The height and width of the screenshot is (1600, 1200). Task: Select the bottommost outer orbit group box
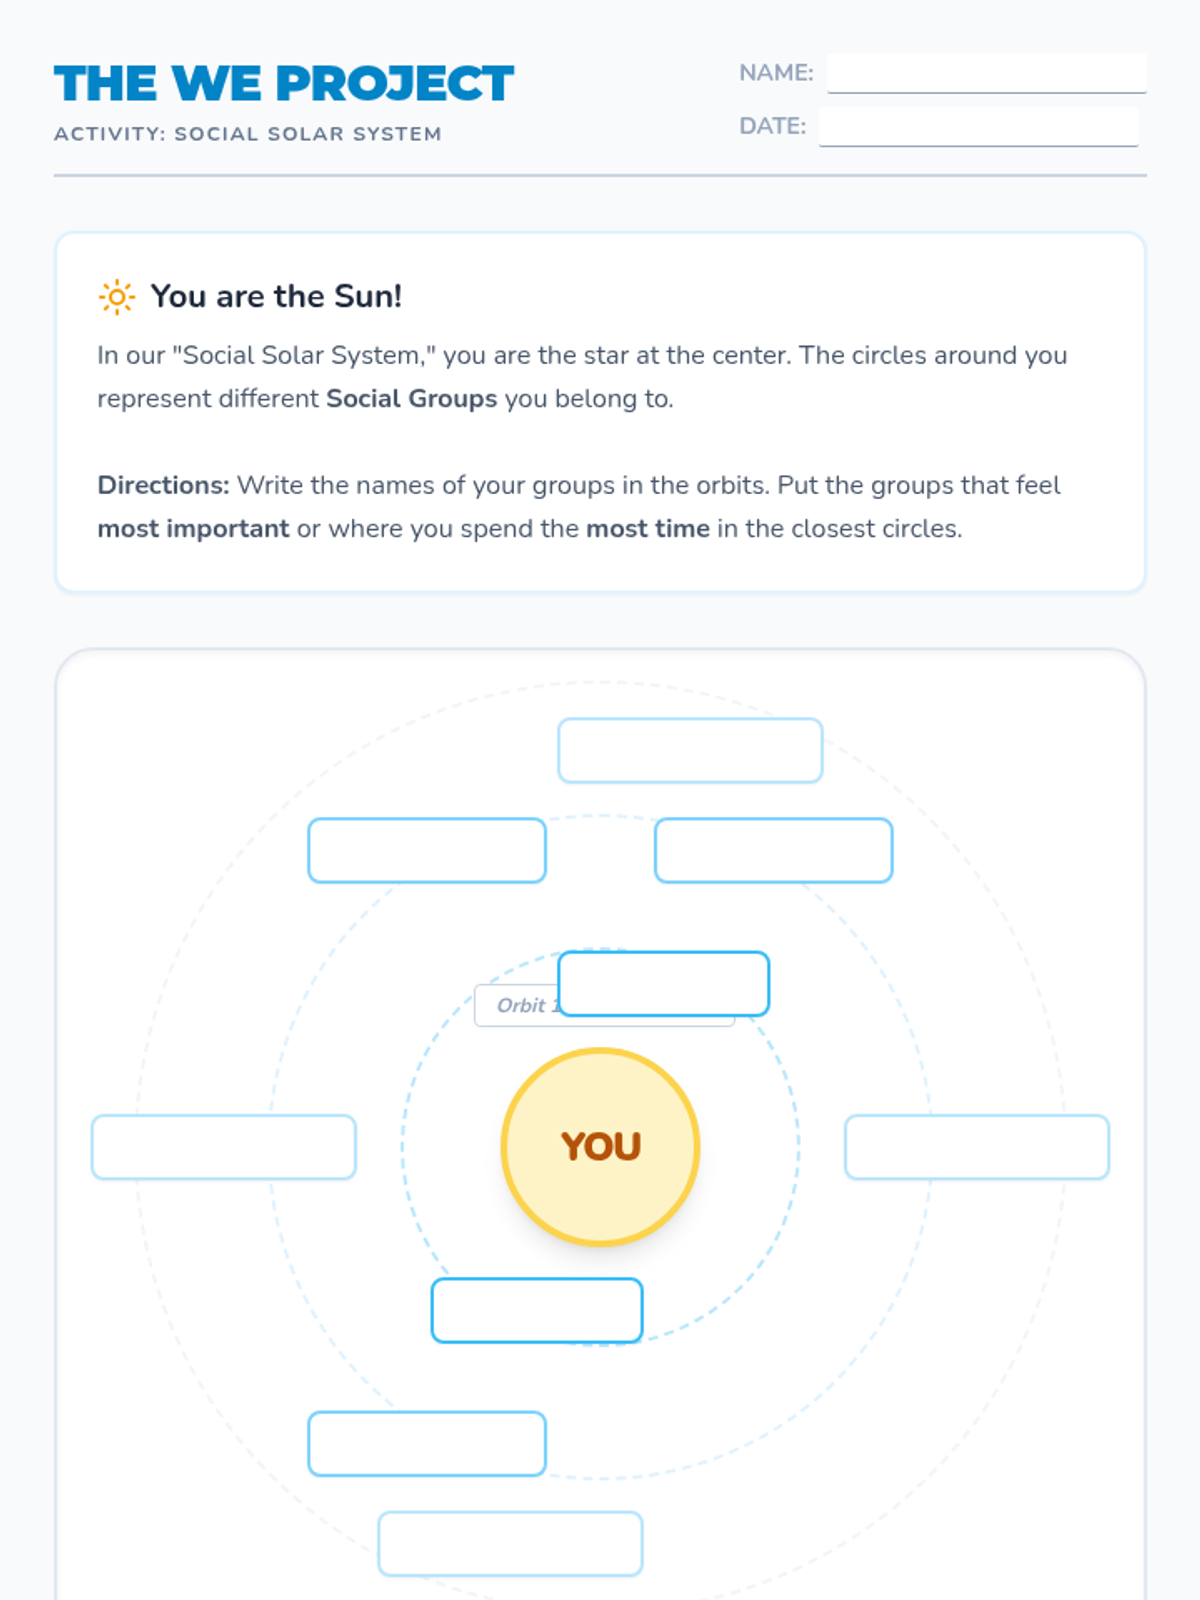pos(510,1543)
